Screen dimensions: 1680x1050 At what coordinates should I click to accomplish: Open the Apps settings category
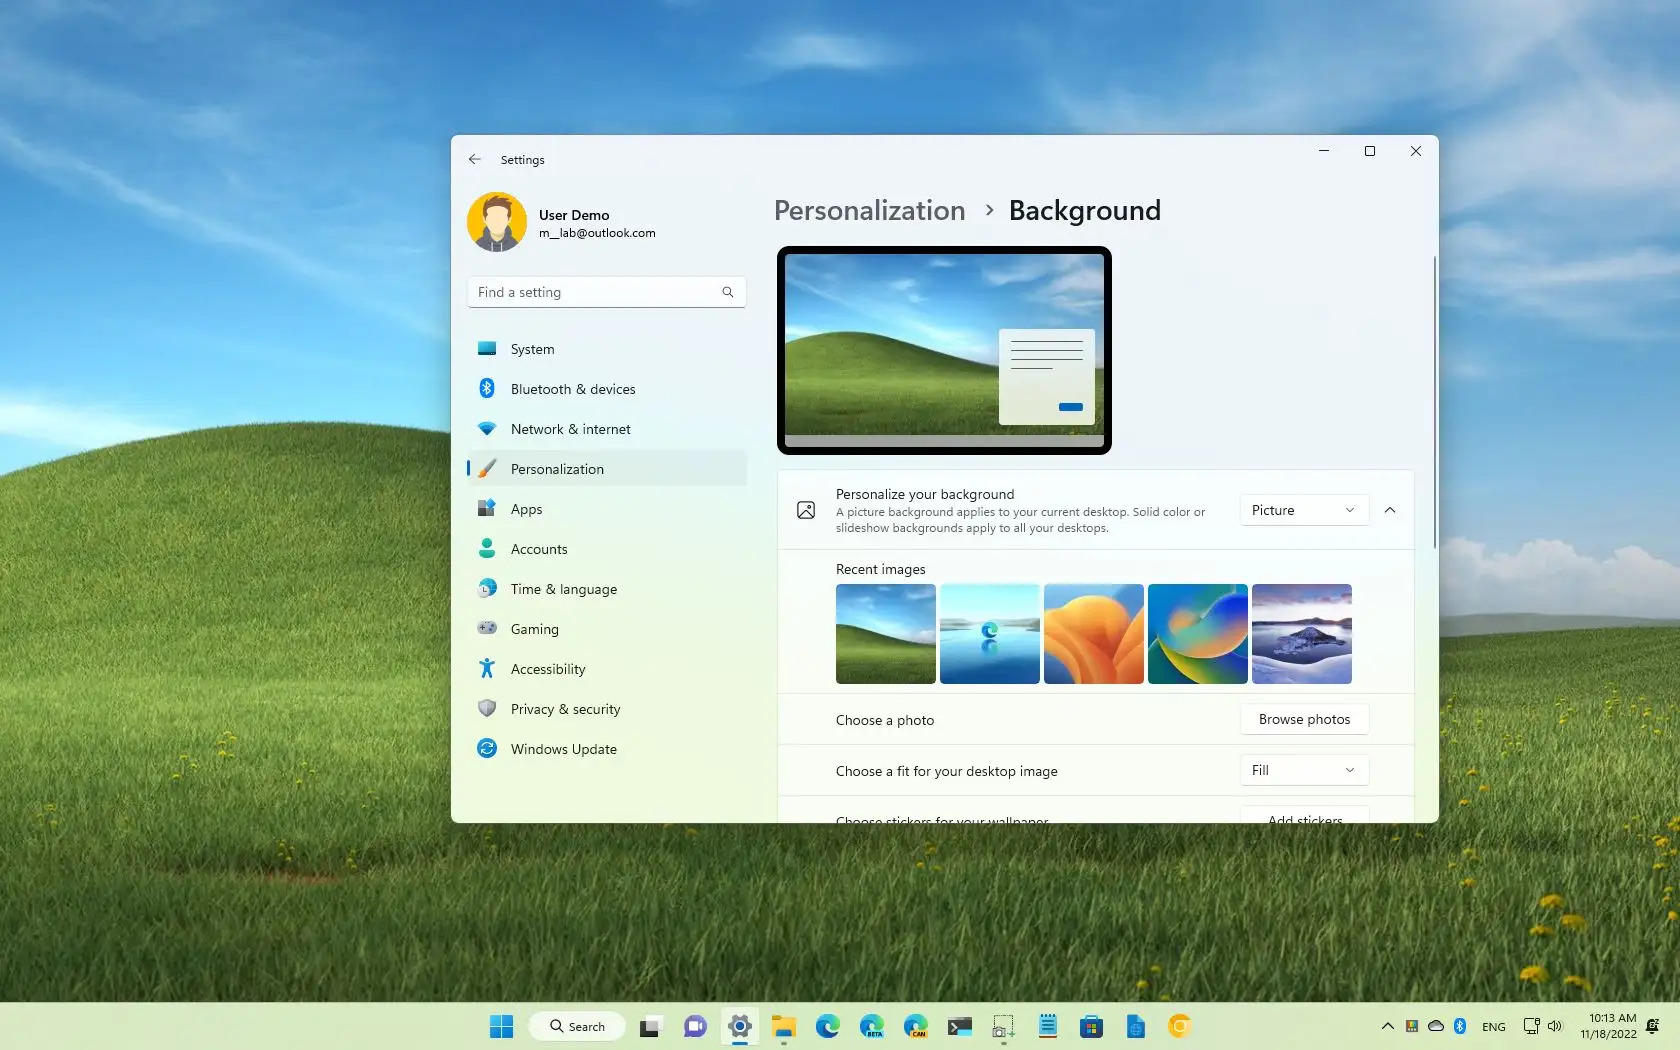click(526, 509)
